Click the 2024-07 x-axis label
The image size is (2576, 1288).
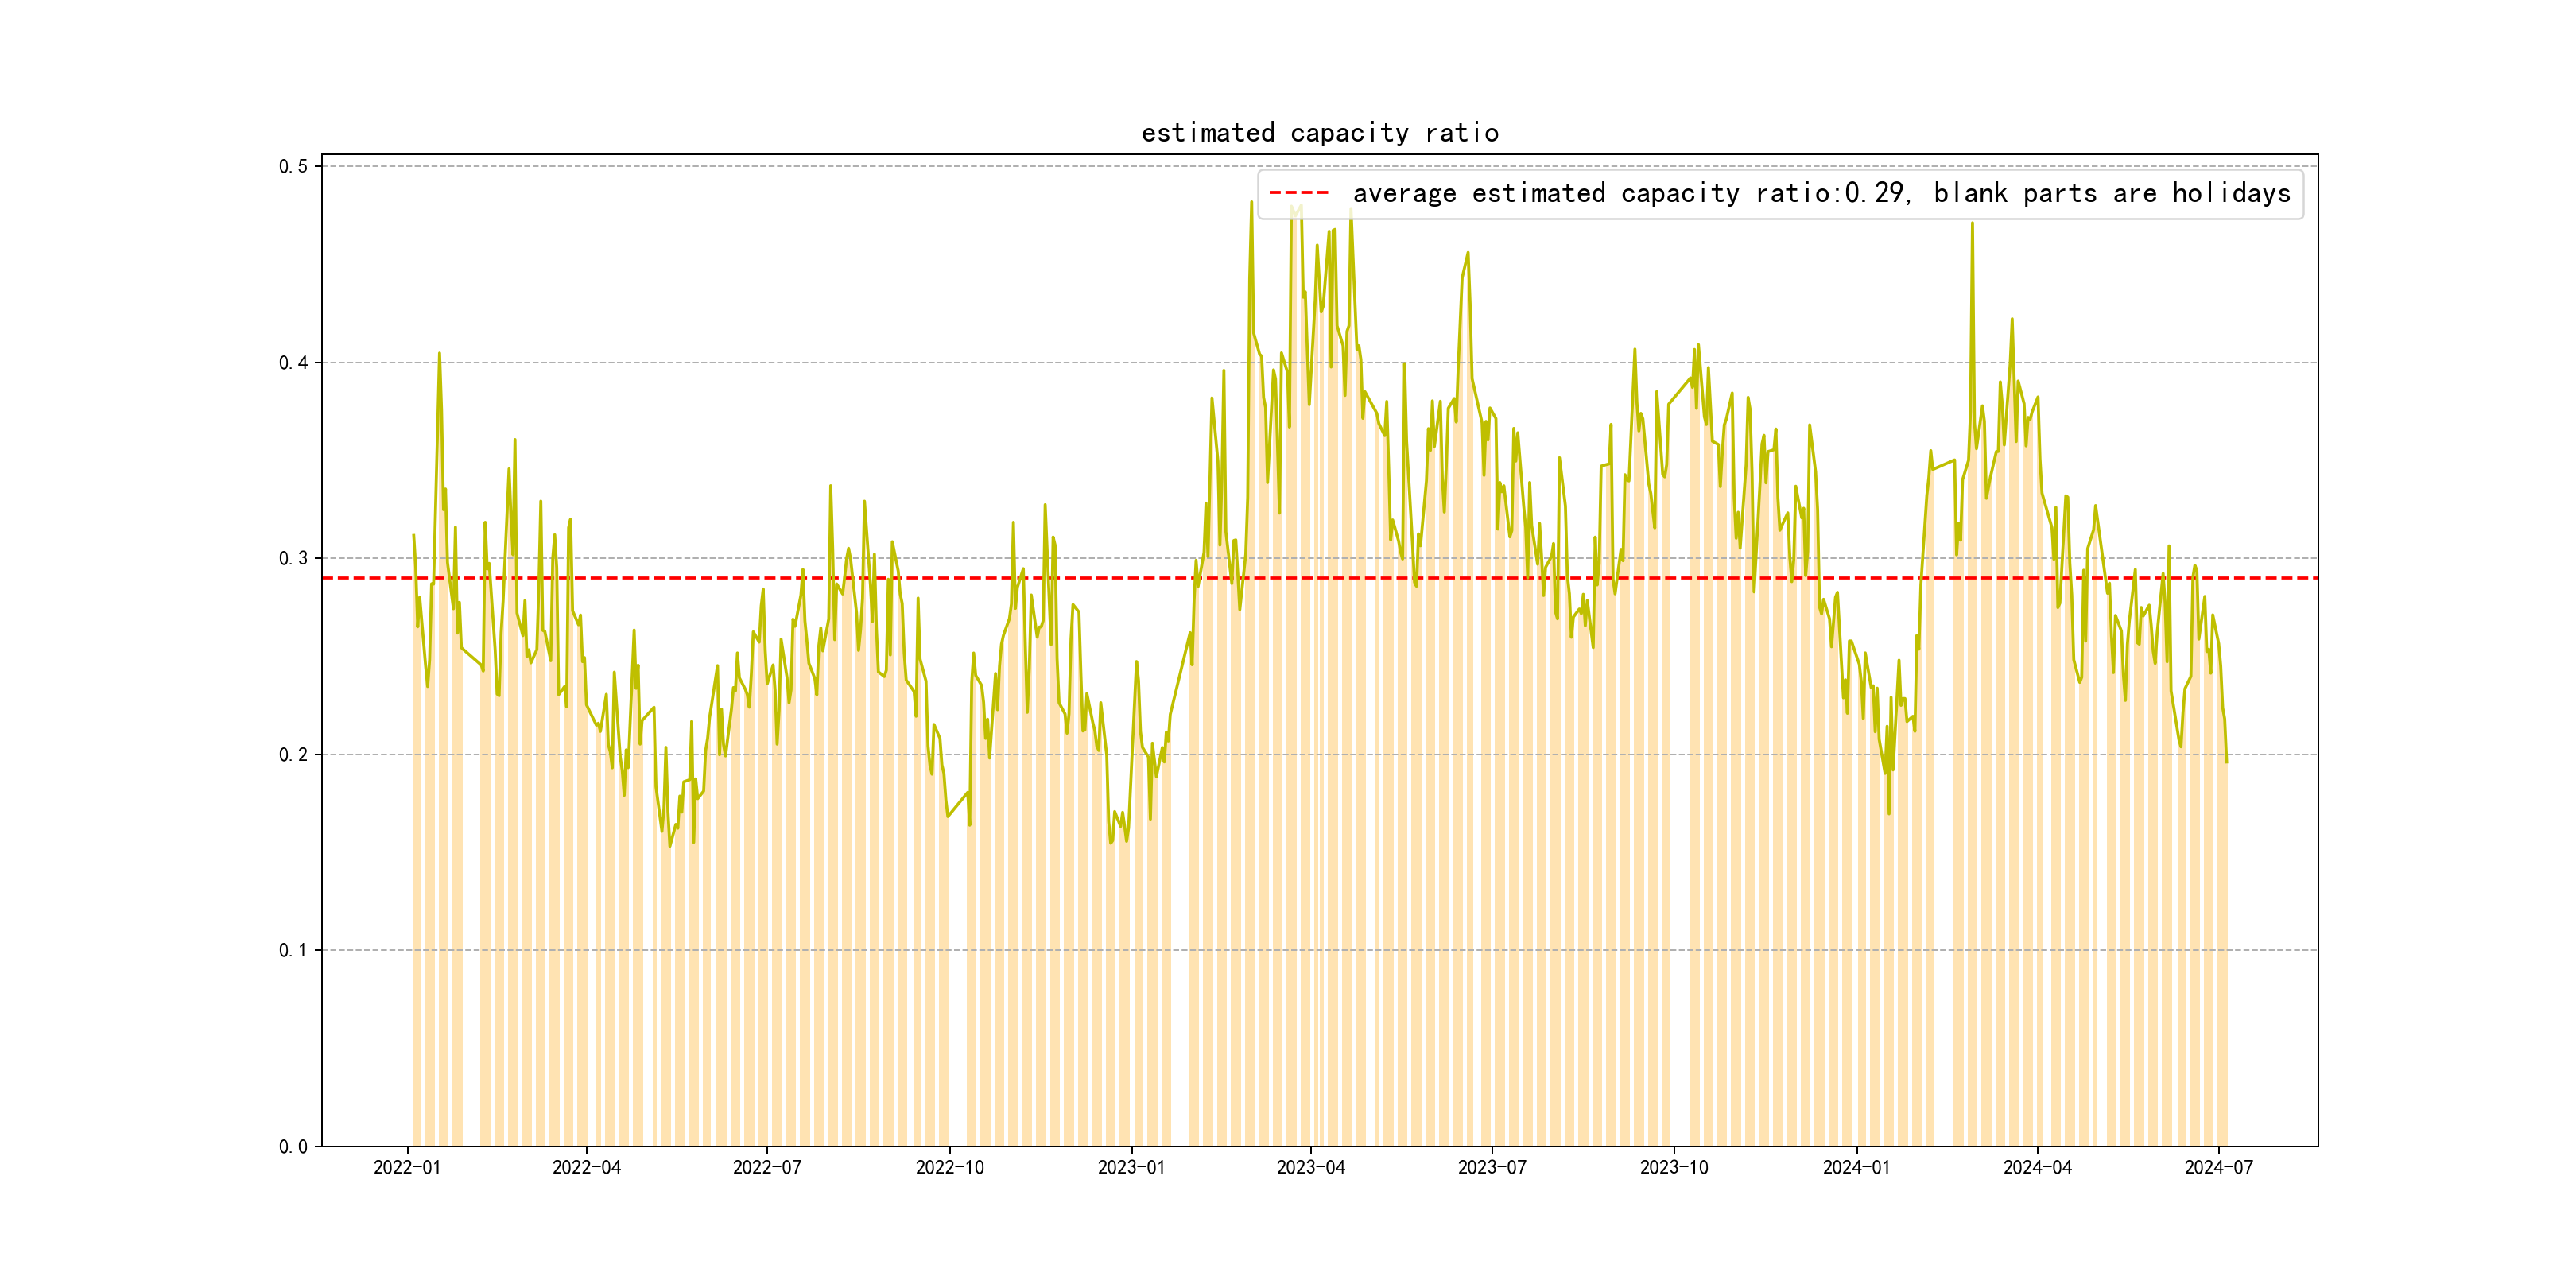click(x=2218, y=1167)
